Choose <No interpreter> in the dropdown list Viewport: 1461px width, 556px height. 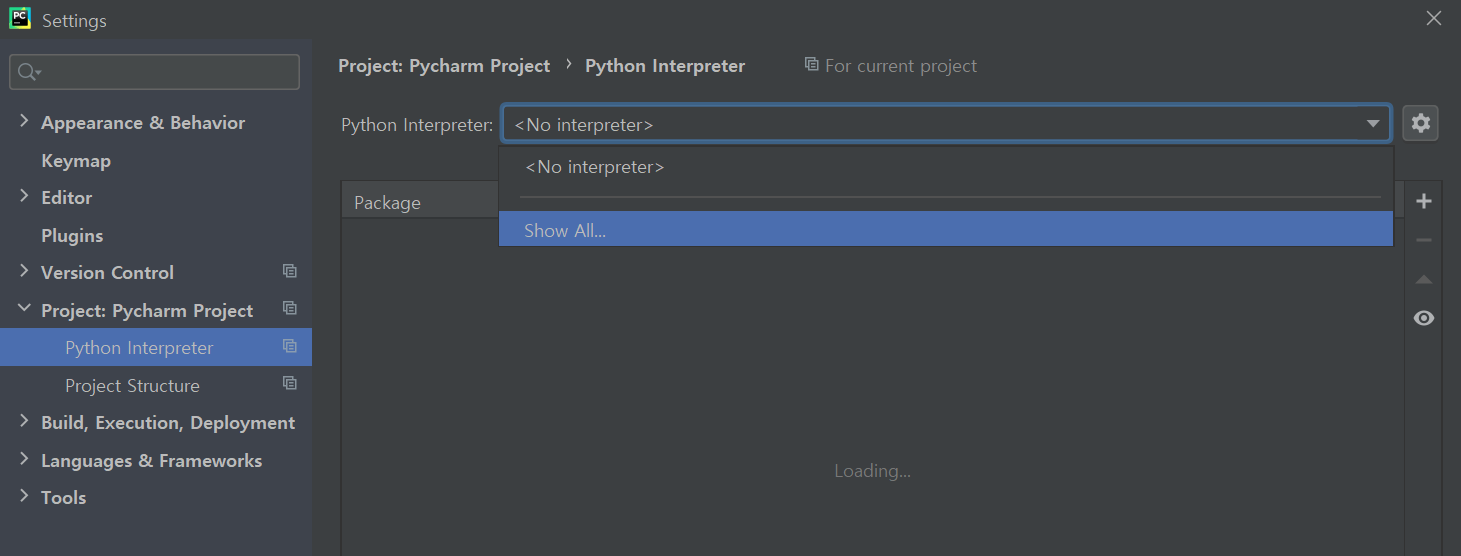point(594,167)
